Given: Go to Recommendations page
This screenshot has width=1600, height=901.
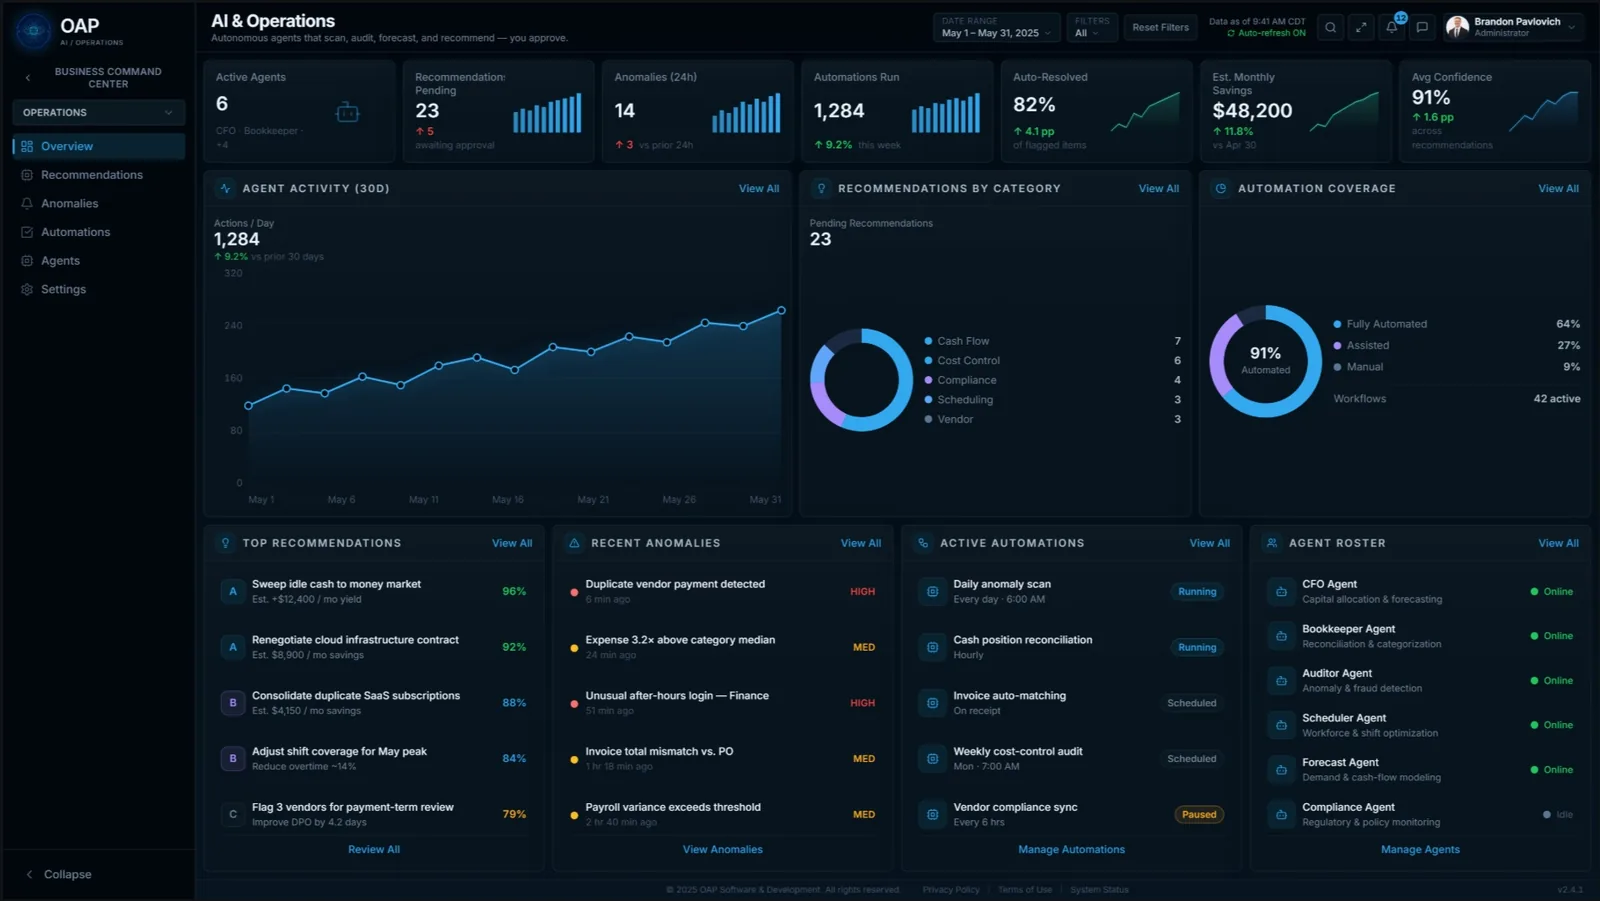Looking at the screenshot, I should 98,175.
